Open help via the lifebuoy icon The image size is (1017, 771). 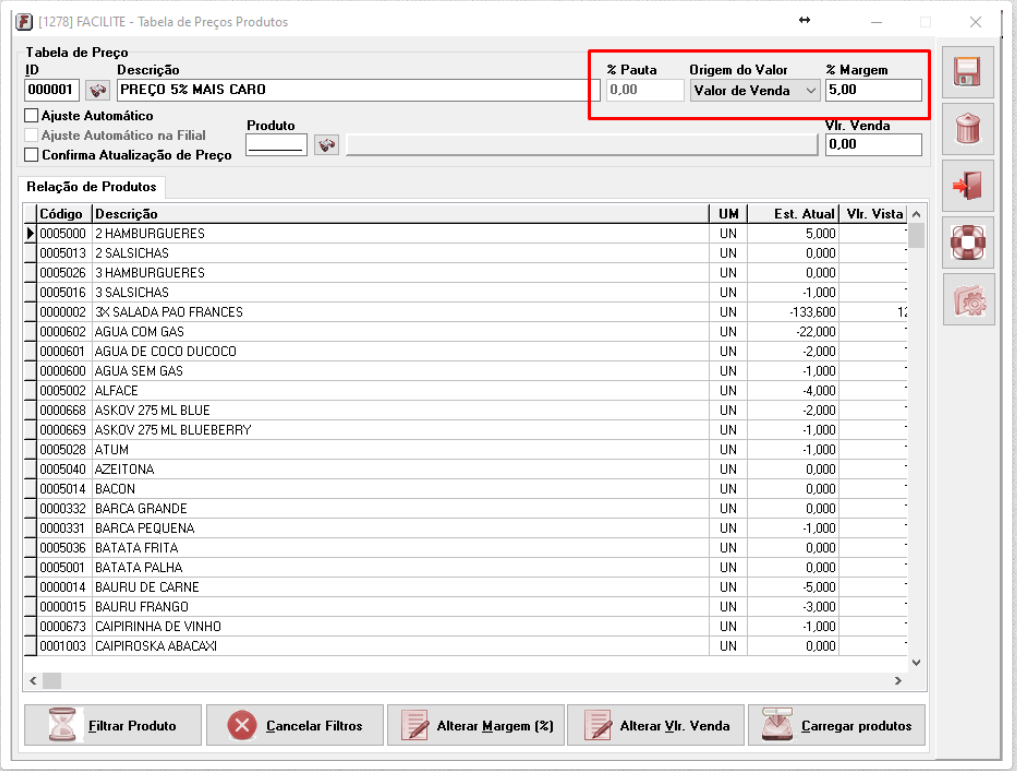(x=967, y=243)
